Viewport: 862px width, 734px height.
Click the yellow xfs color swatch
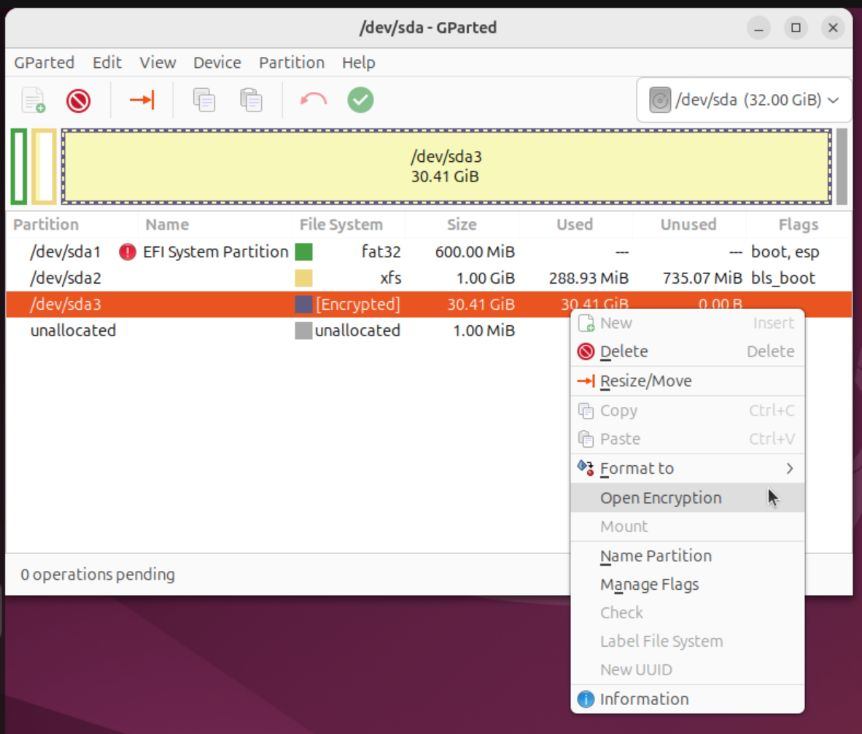pos(303,278)
